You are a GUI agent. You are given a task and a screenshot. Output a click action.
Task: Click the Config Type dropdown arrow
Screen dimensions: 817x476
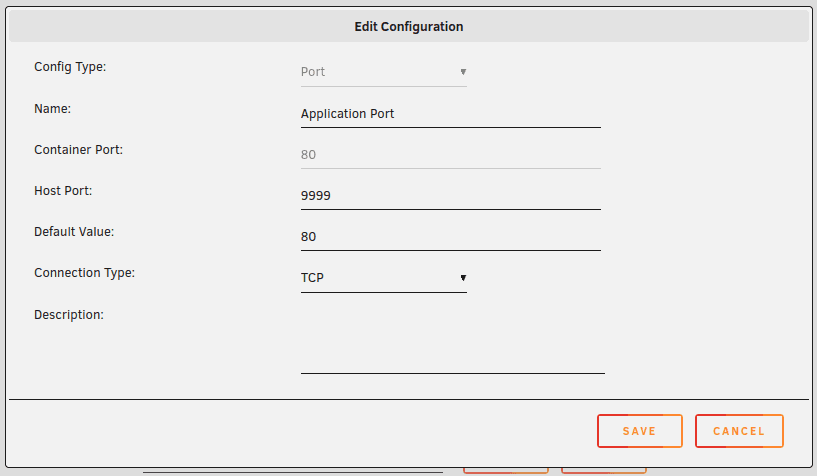463,72
